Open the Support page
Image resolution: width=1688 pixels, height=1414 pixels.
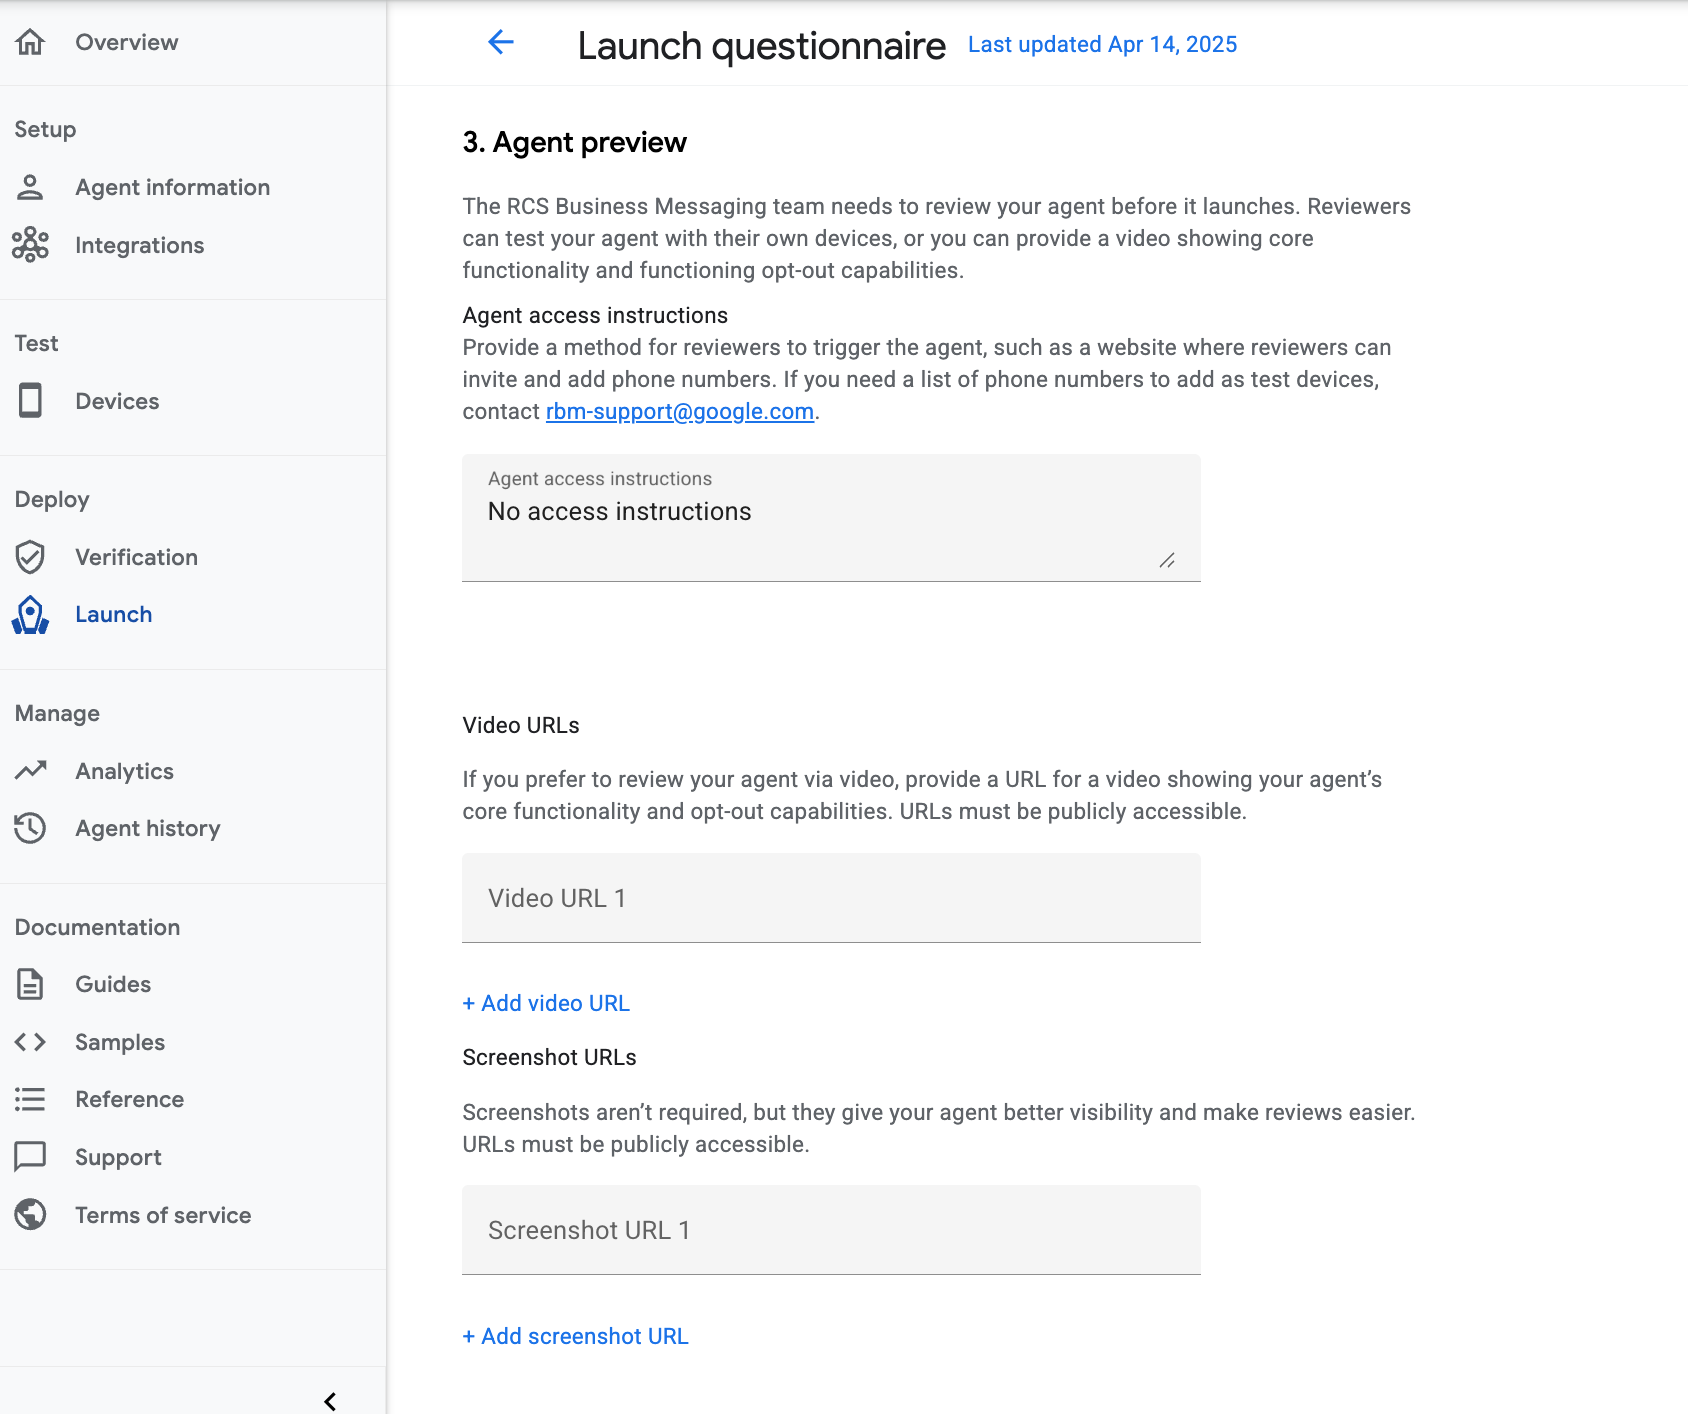tap(118, 1157)
